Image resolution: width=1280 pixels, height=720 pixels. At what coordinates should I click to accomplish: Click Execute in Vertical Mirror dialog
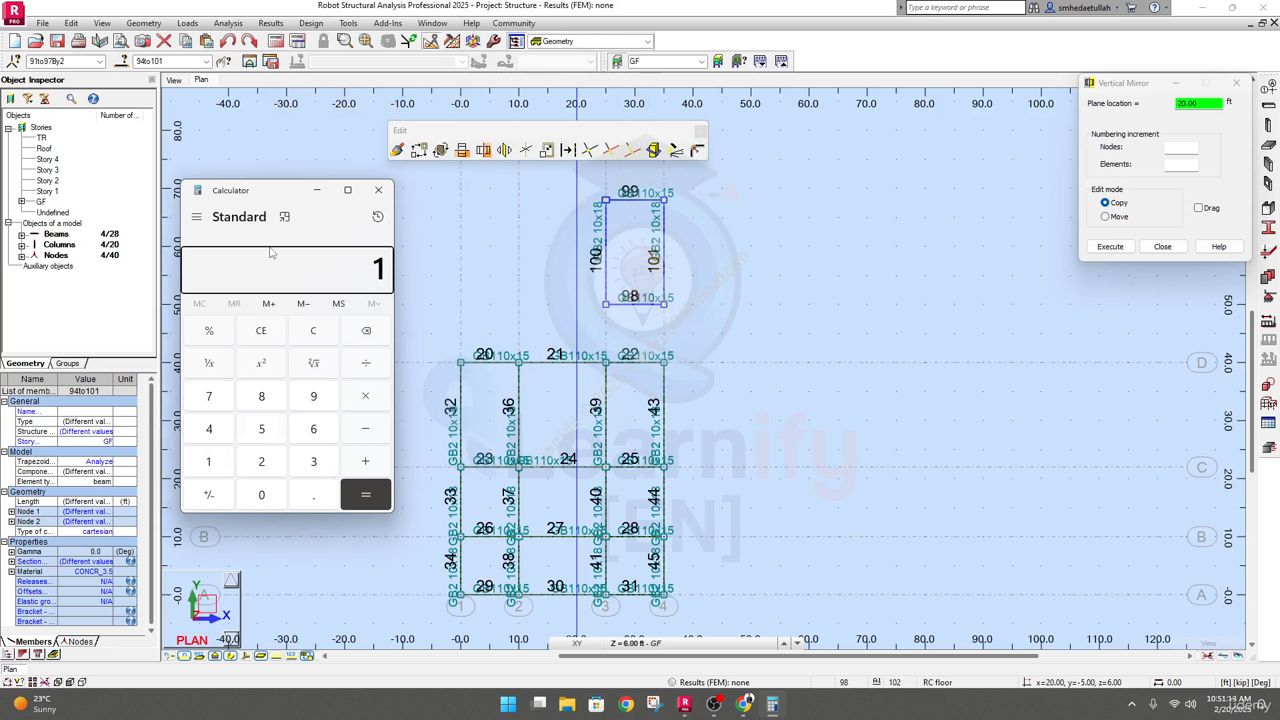click(x=1110, y=246)
